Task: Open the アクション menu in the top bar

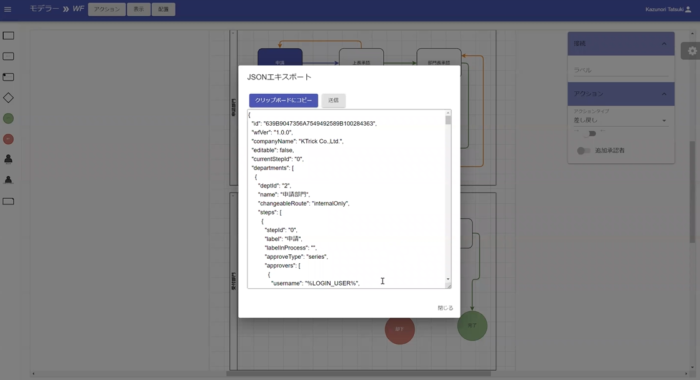Action: [107, 9]
